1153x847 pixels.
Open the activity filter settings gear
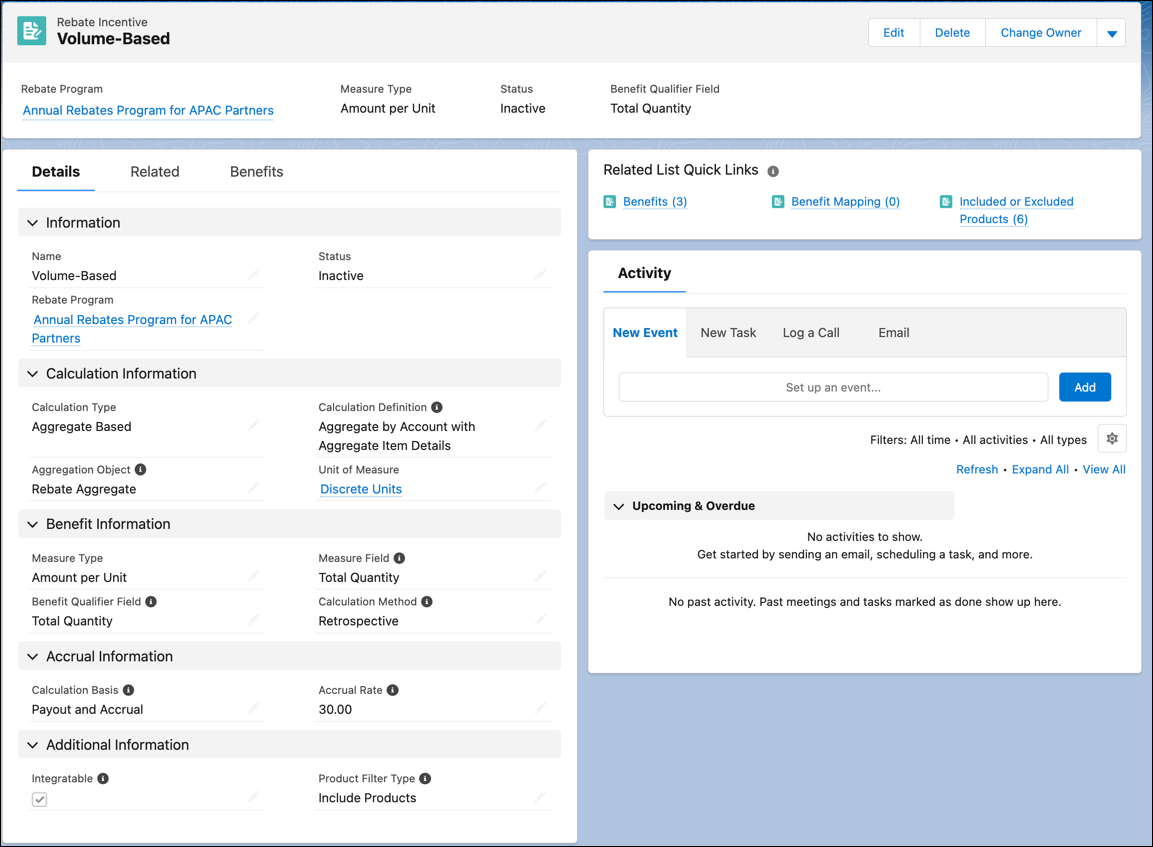(1112, 438)
